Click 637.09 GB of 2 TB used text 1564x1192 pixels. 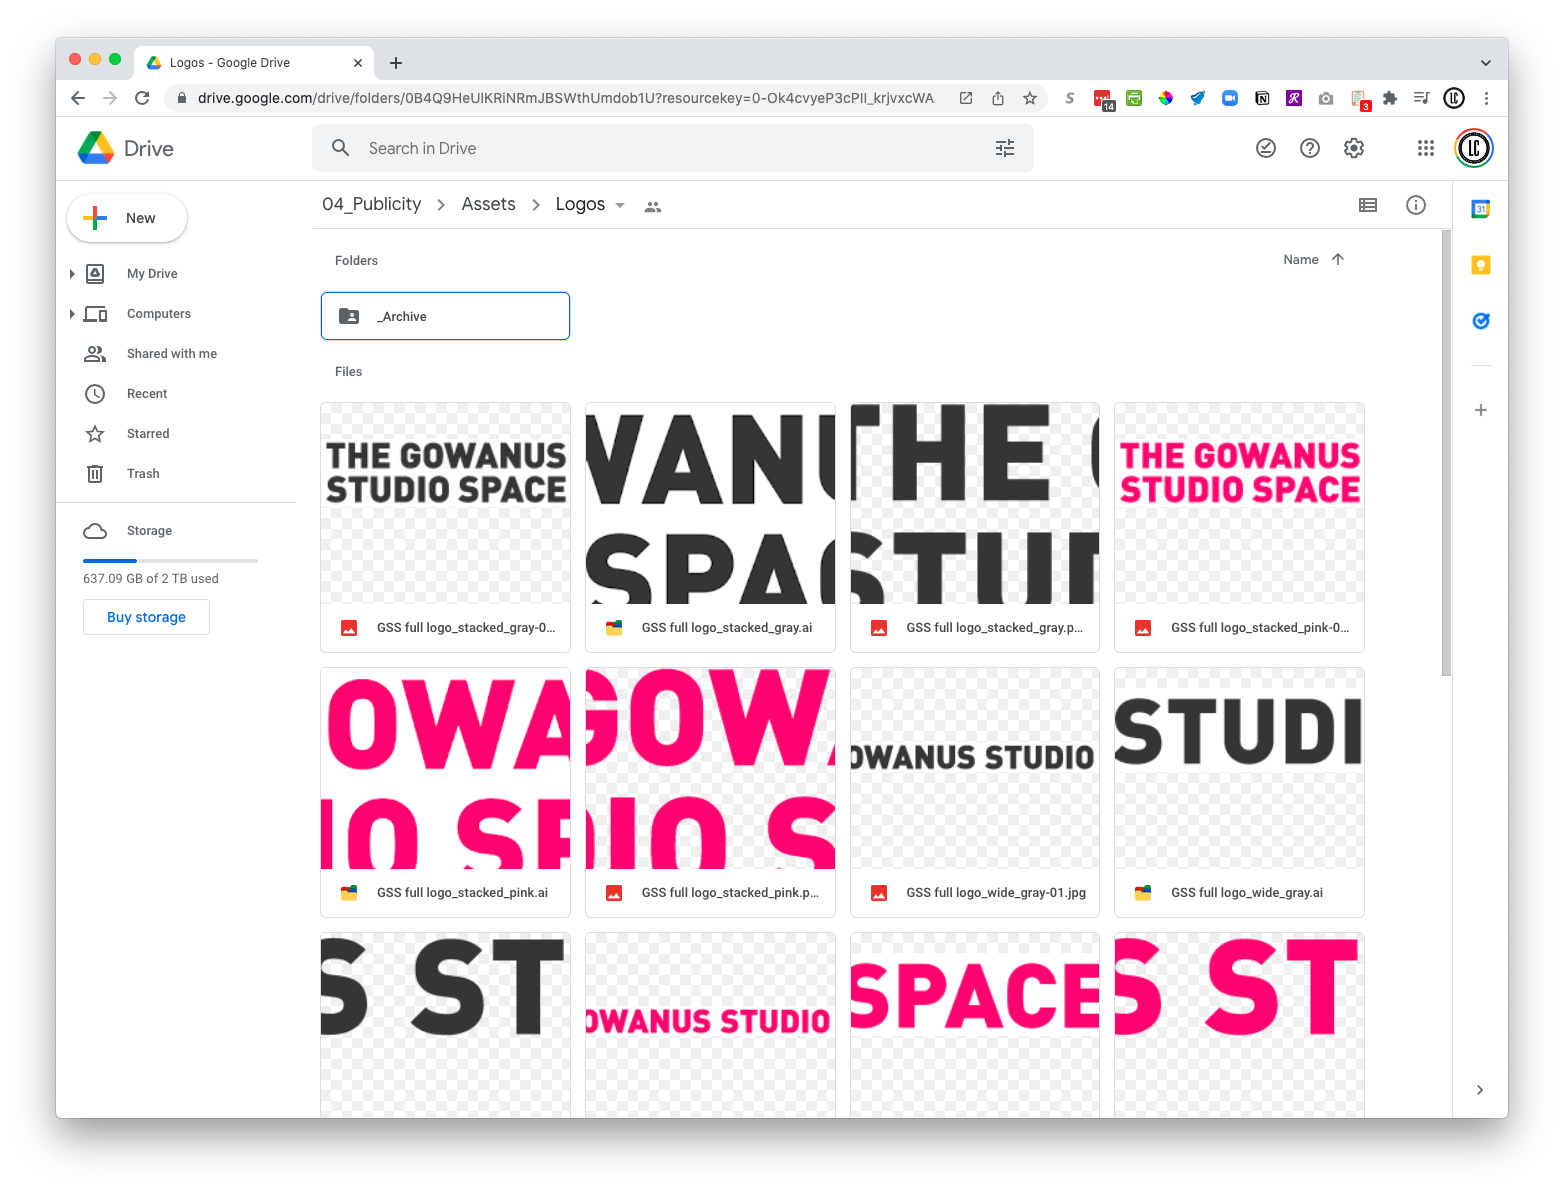tap(151, 578)
